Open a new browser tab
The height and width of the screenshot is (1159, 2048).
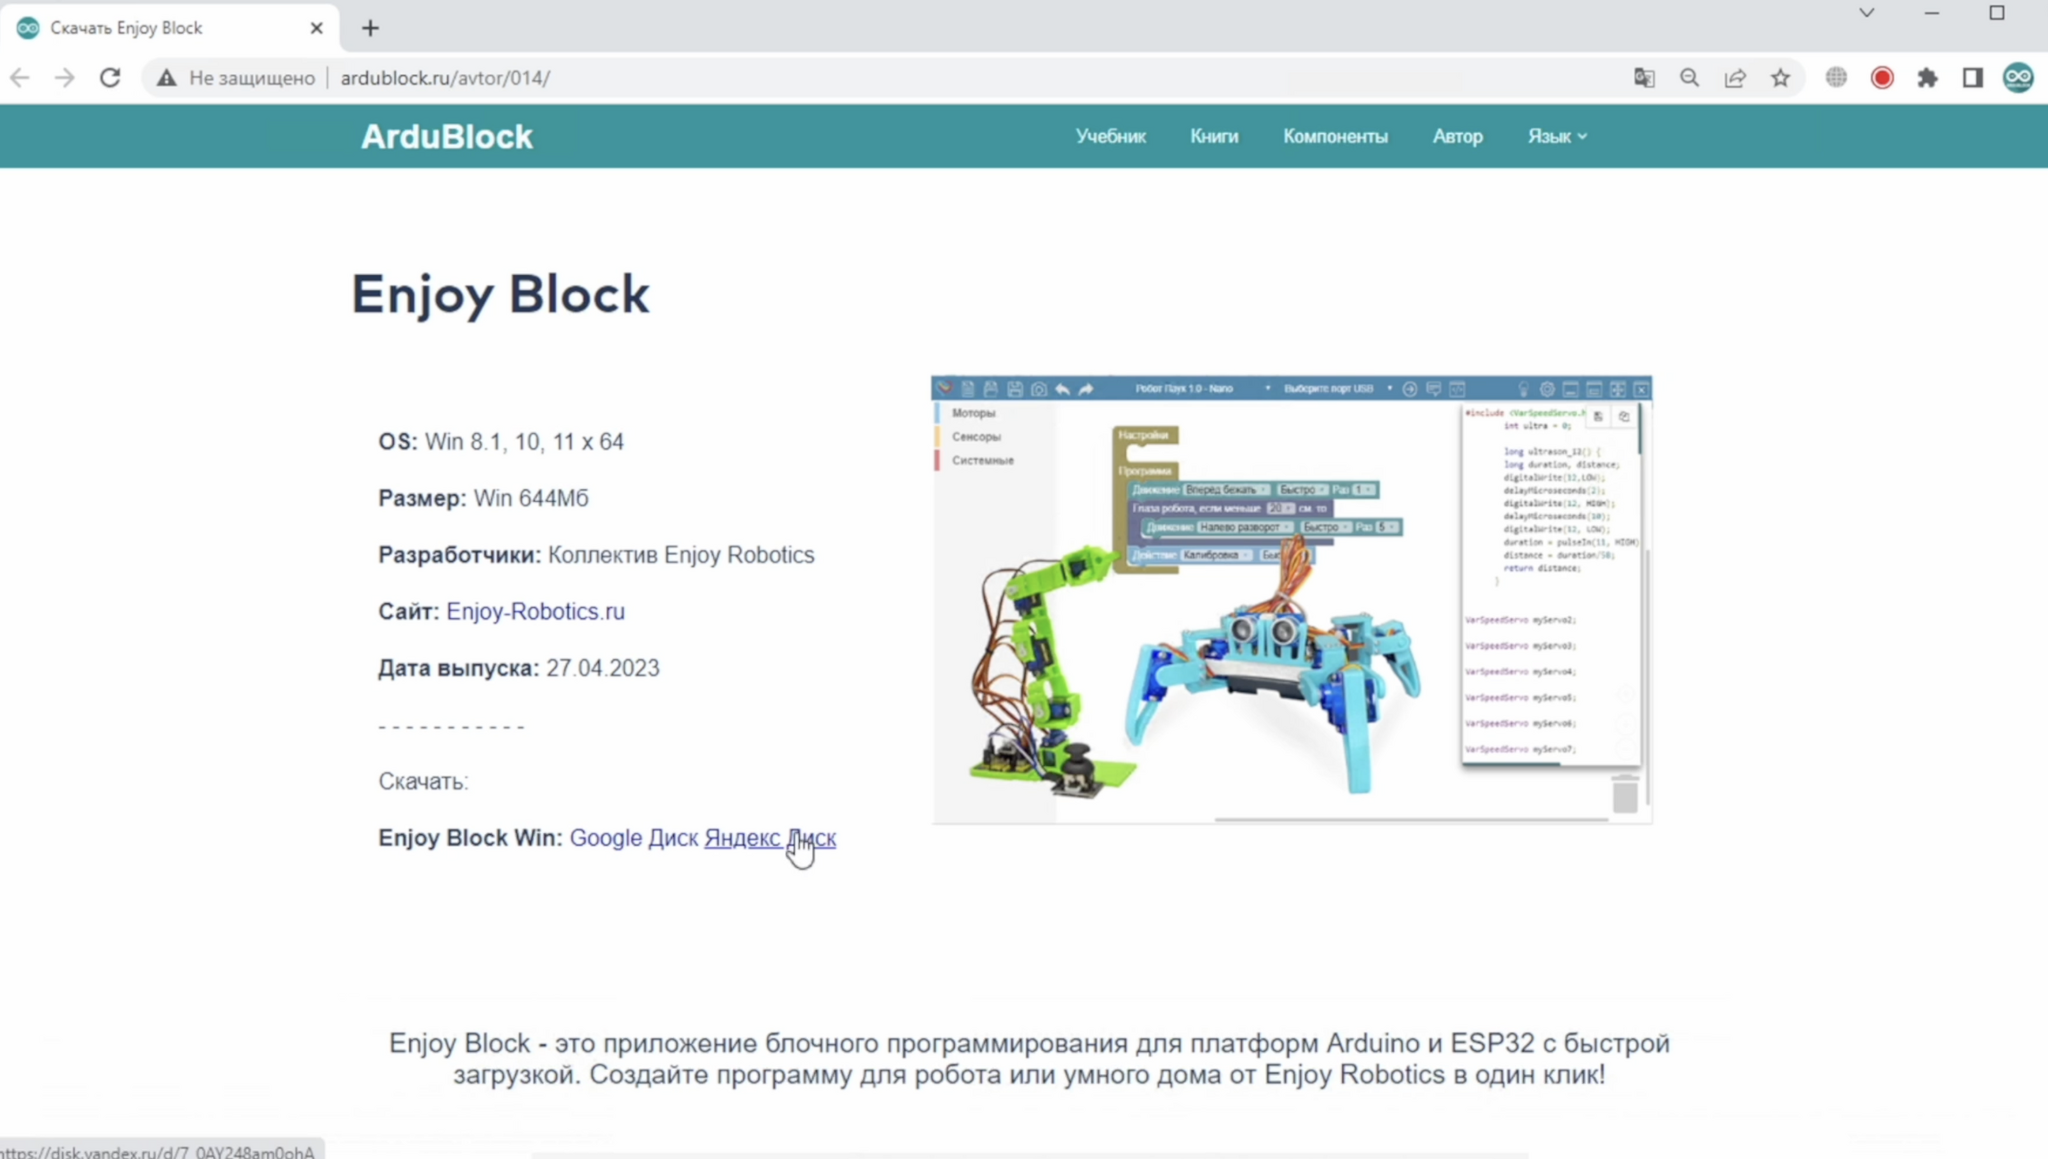pyautogui.click(x=370, y=28)
